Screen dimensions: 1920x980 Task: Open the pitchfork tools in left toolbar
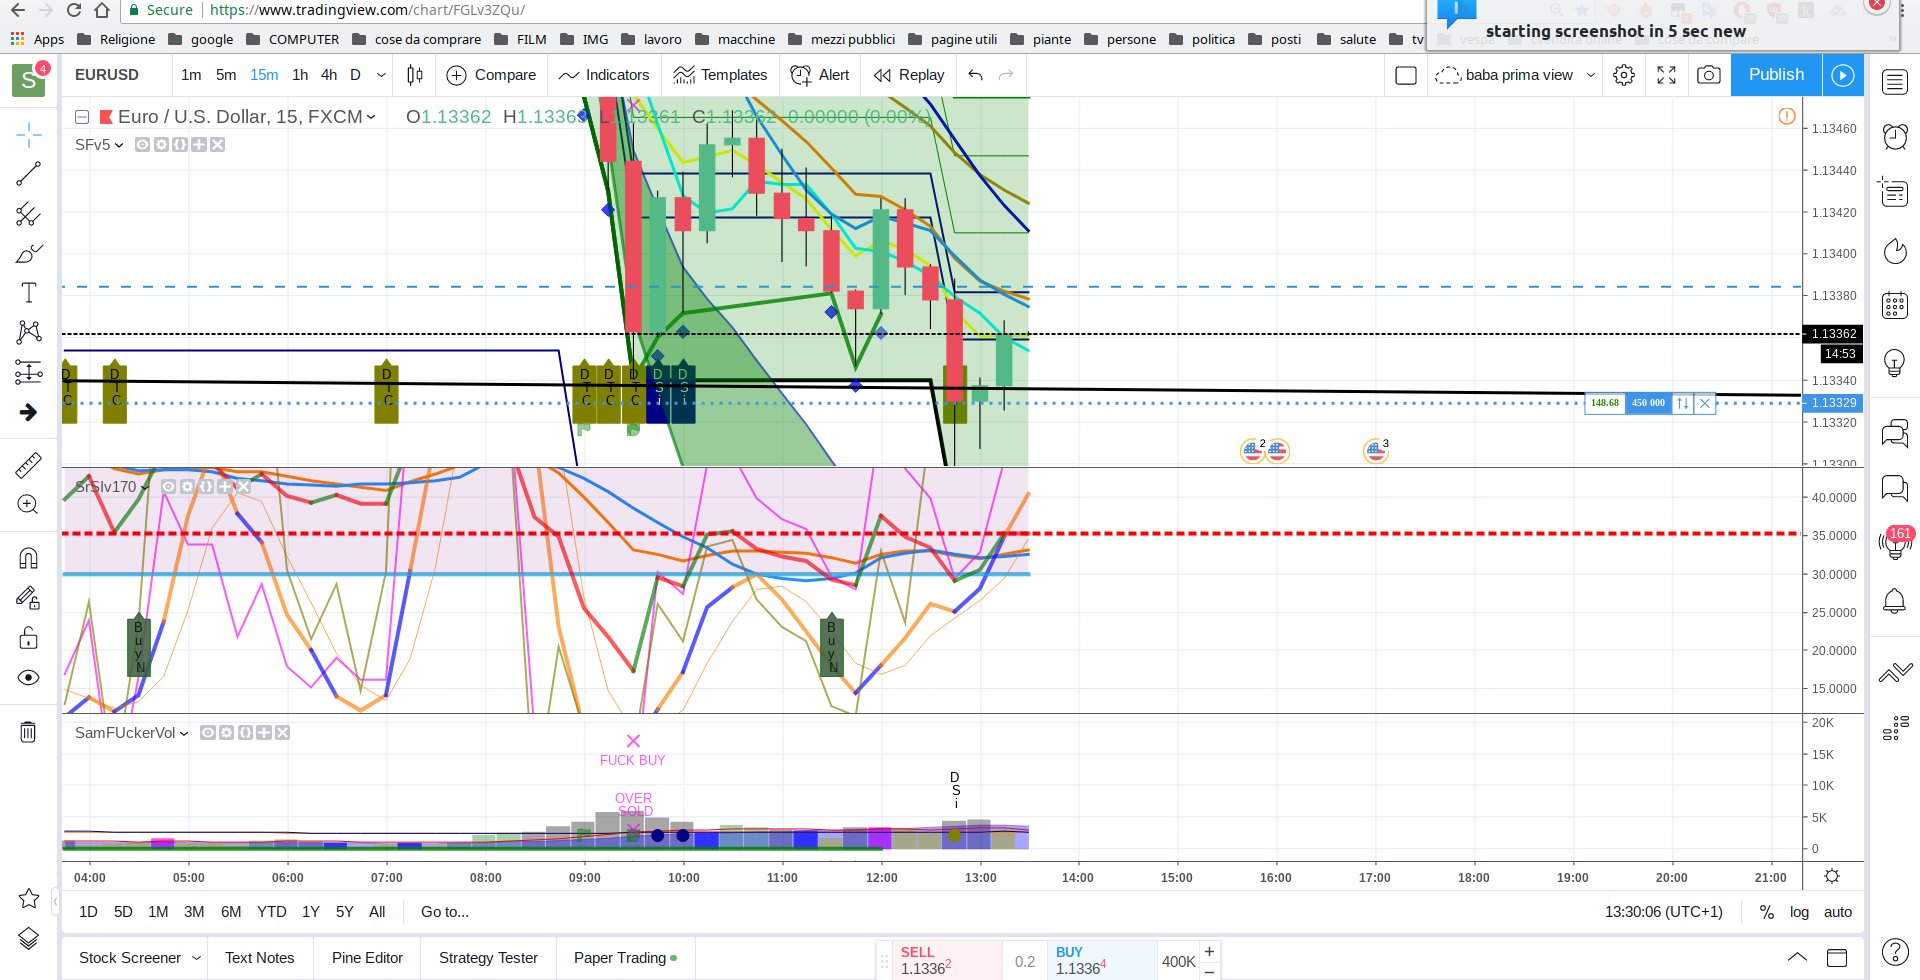(x=28, y=214)
